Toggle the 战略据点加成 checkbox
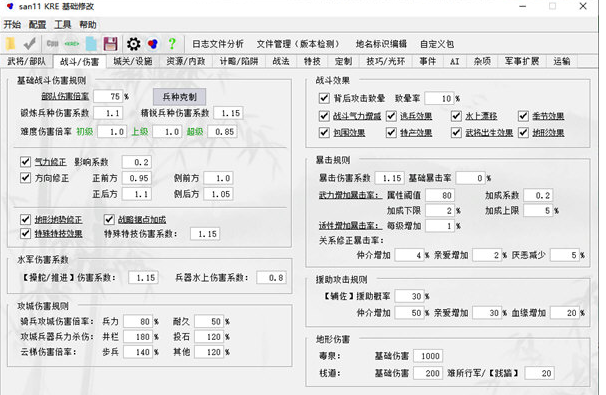The image size is (606, 395). coord(109,220)
